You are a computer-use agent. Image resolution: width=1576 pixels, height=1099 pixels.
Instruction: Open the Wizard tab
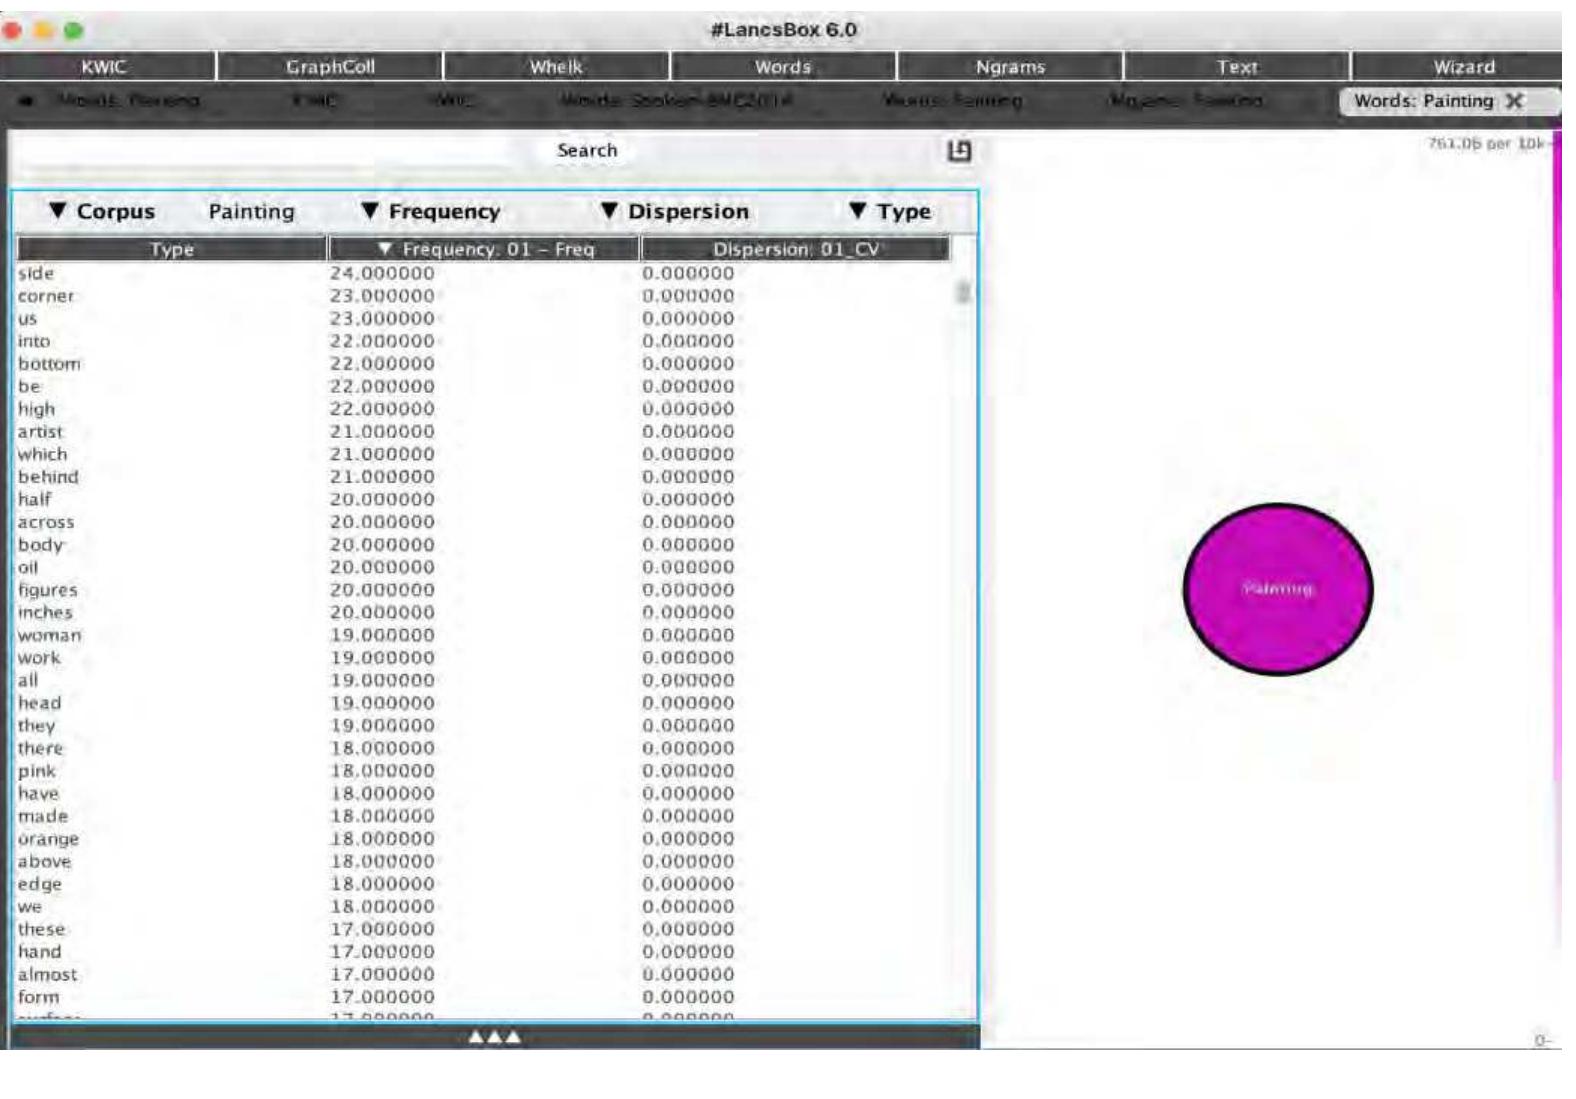tap(1463, 67)
